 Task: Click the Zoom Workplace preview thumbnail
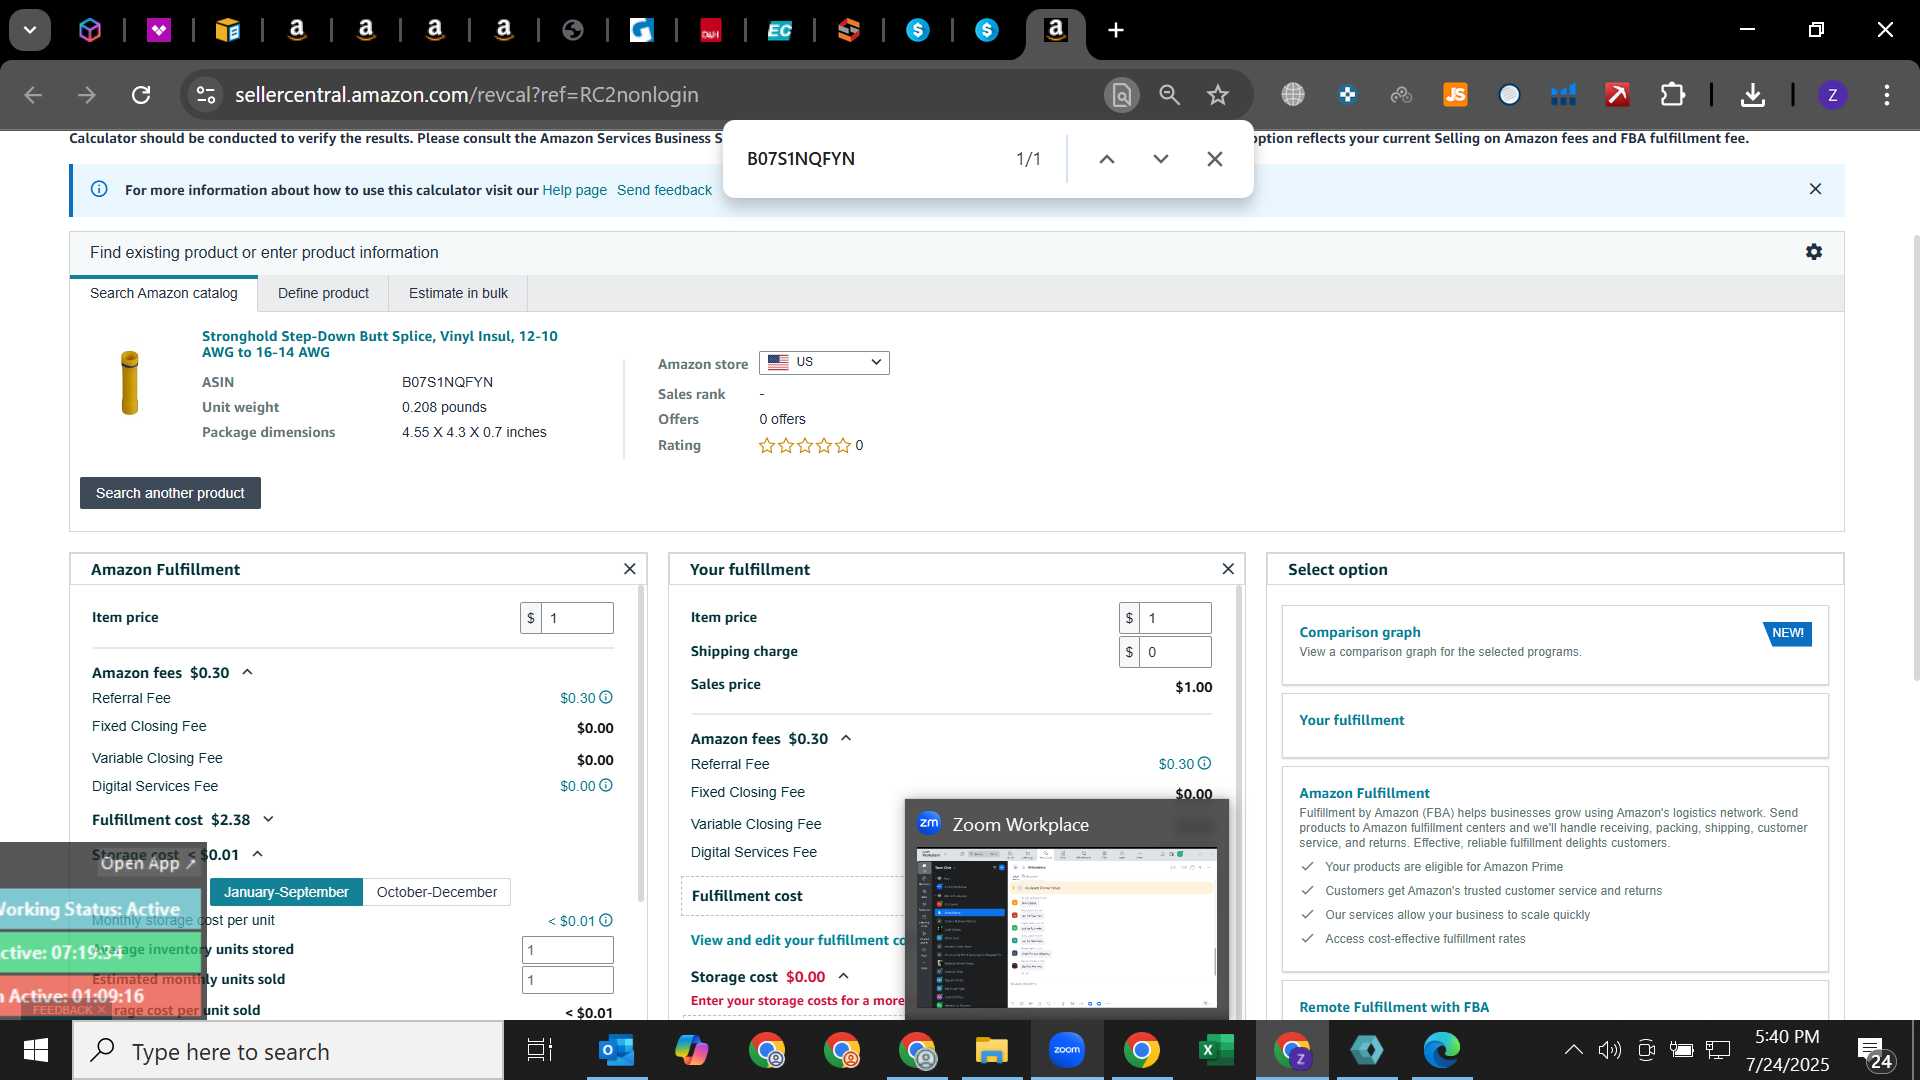click(1066, 927)
